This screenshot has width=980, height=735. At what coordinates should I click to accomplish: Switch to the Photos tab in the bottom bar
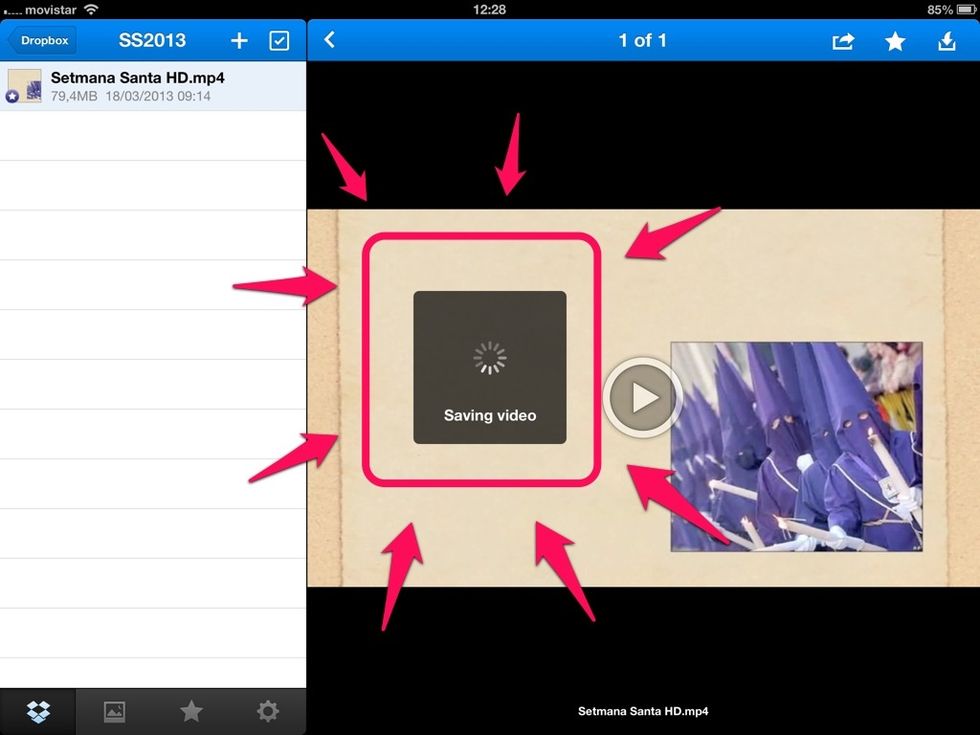[114, 712]
